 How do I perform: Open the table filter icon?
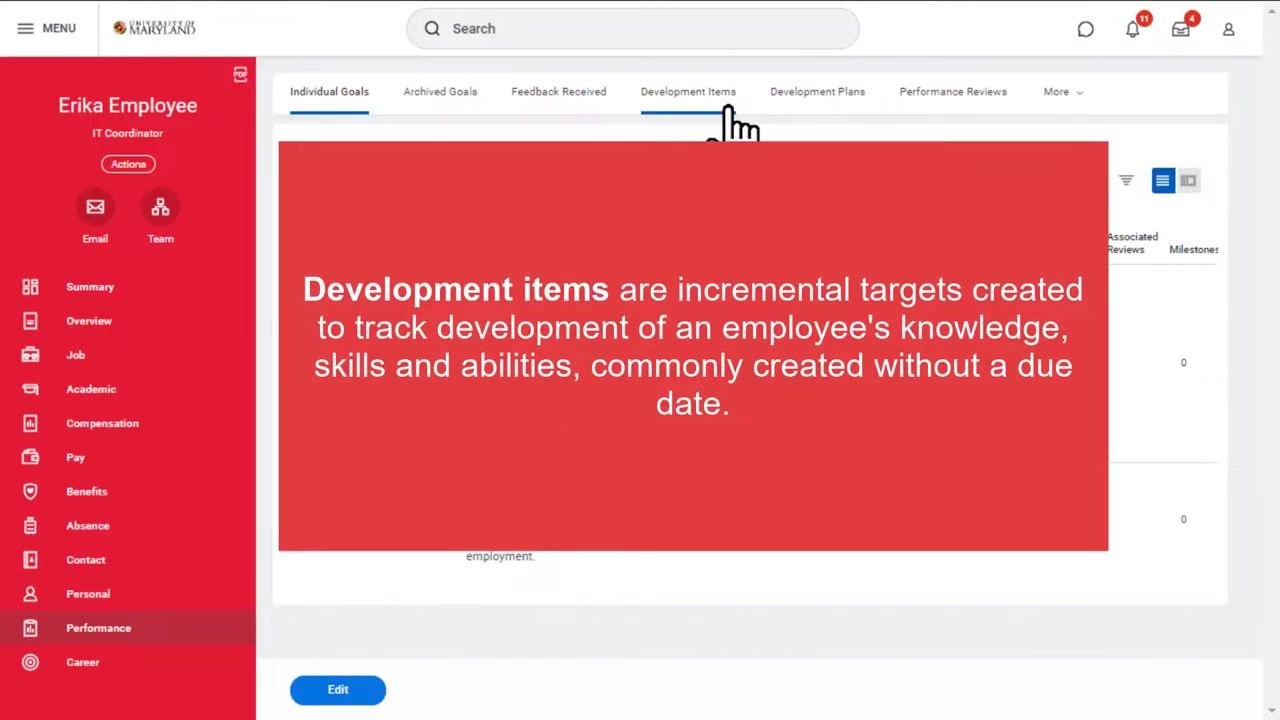(x=1126, y=181)
